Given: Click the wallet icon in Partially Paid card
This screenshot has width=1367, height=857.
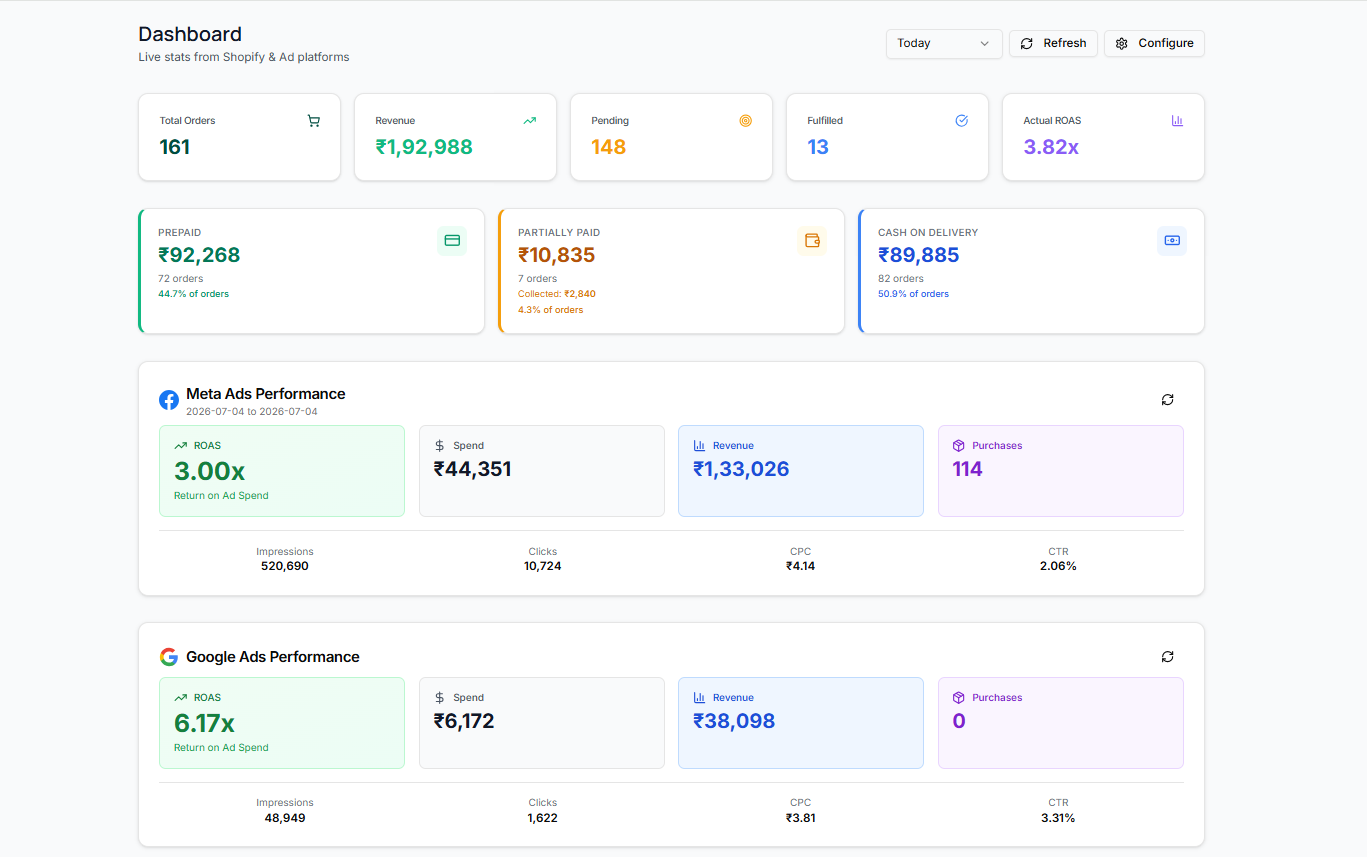Looking at the screenshot, I should coord(812,241).
